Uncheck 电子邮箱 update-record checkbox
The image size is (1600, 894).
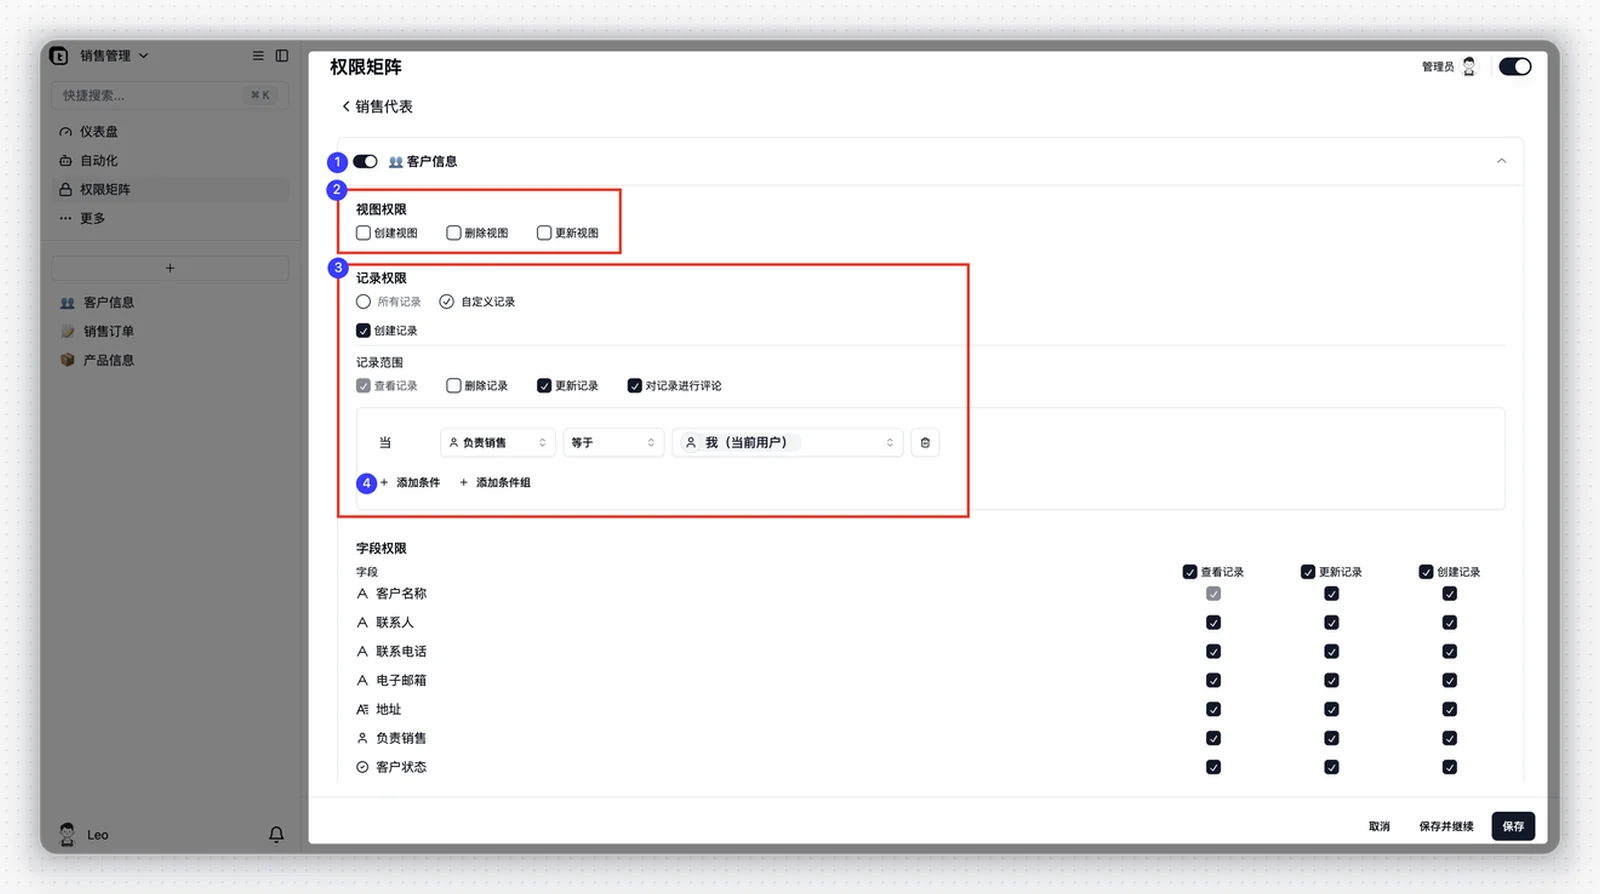click(1332, 681)
